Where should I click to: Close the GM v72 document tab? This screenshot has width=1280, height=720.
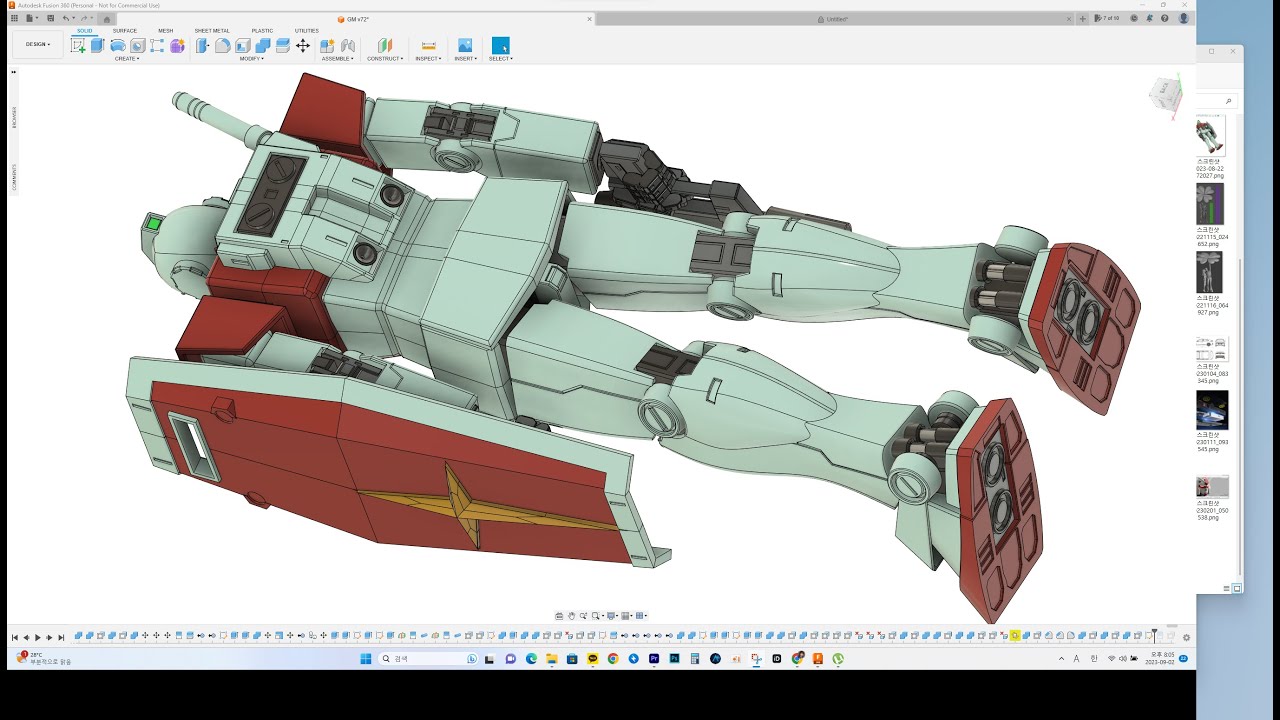(590, 19)
